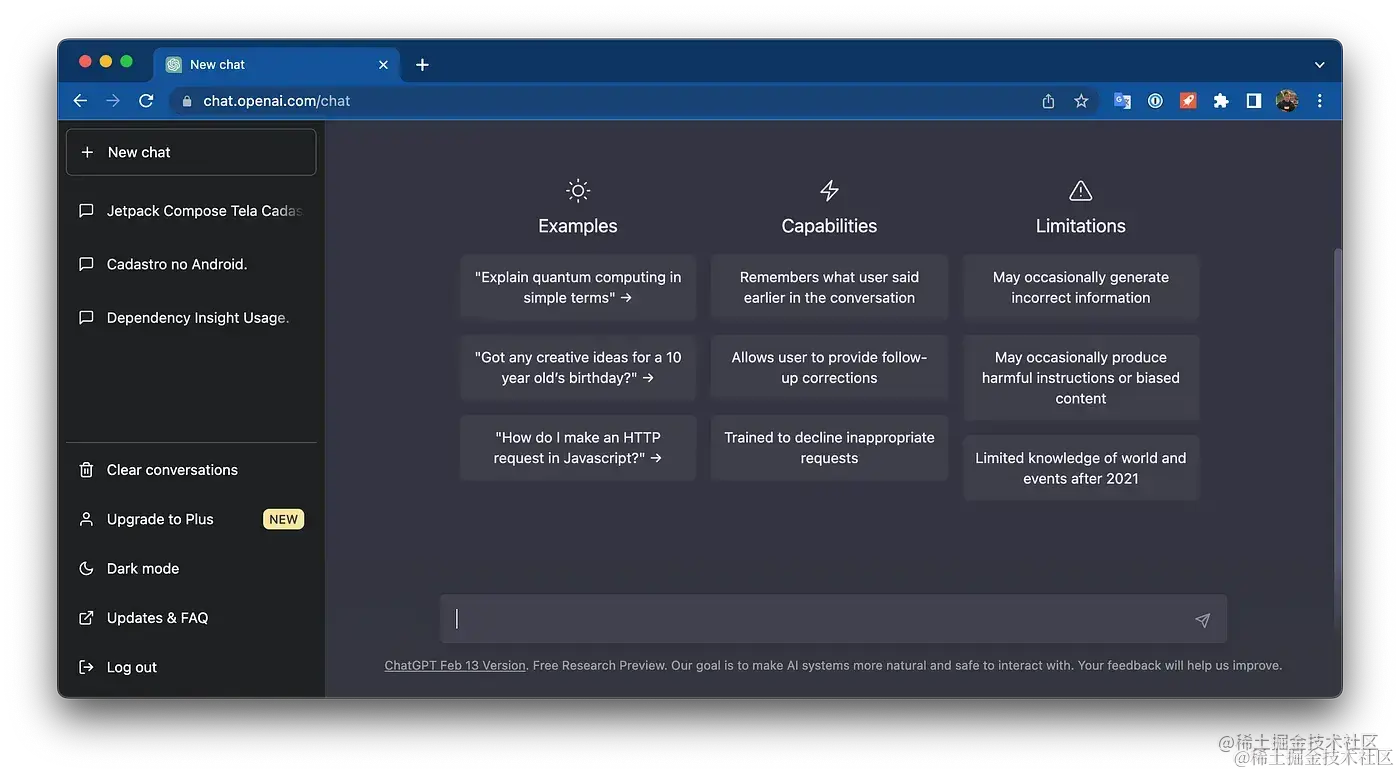Focus the chat message input box
This screenshot has height=774, width=1400.
pyautogui.click(x=833, y=619)
